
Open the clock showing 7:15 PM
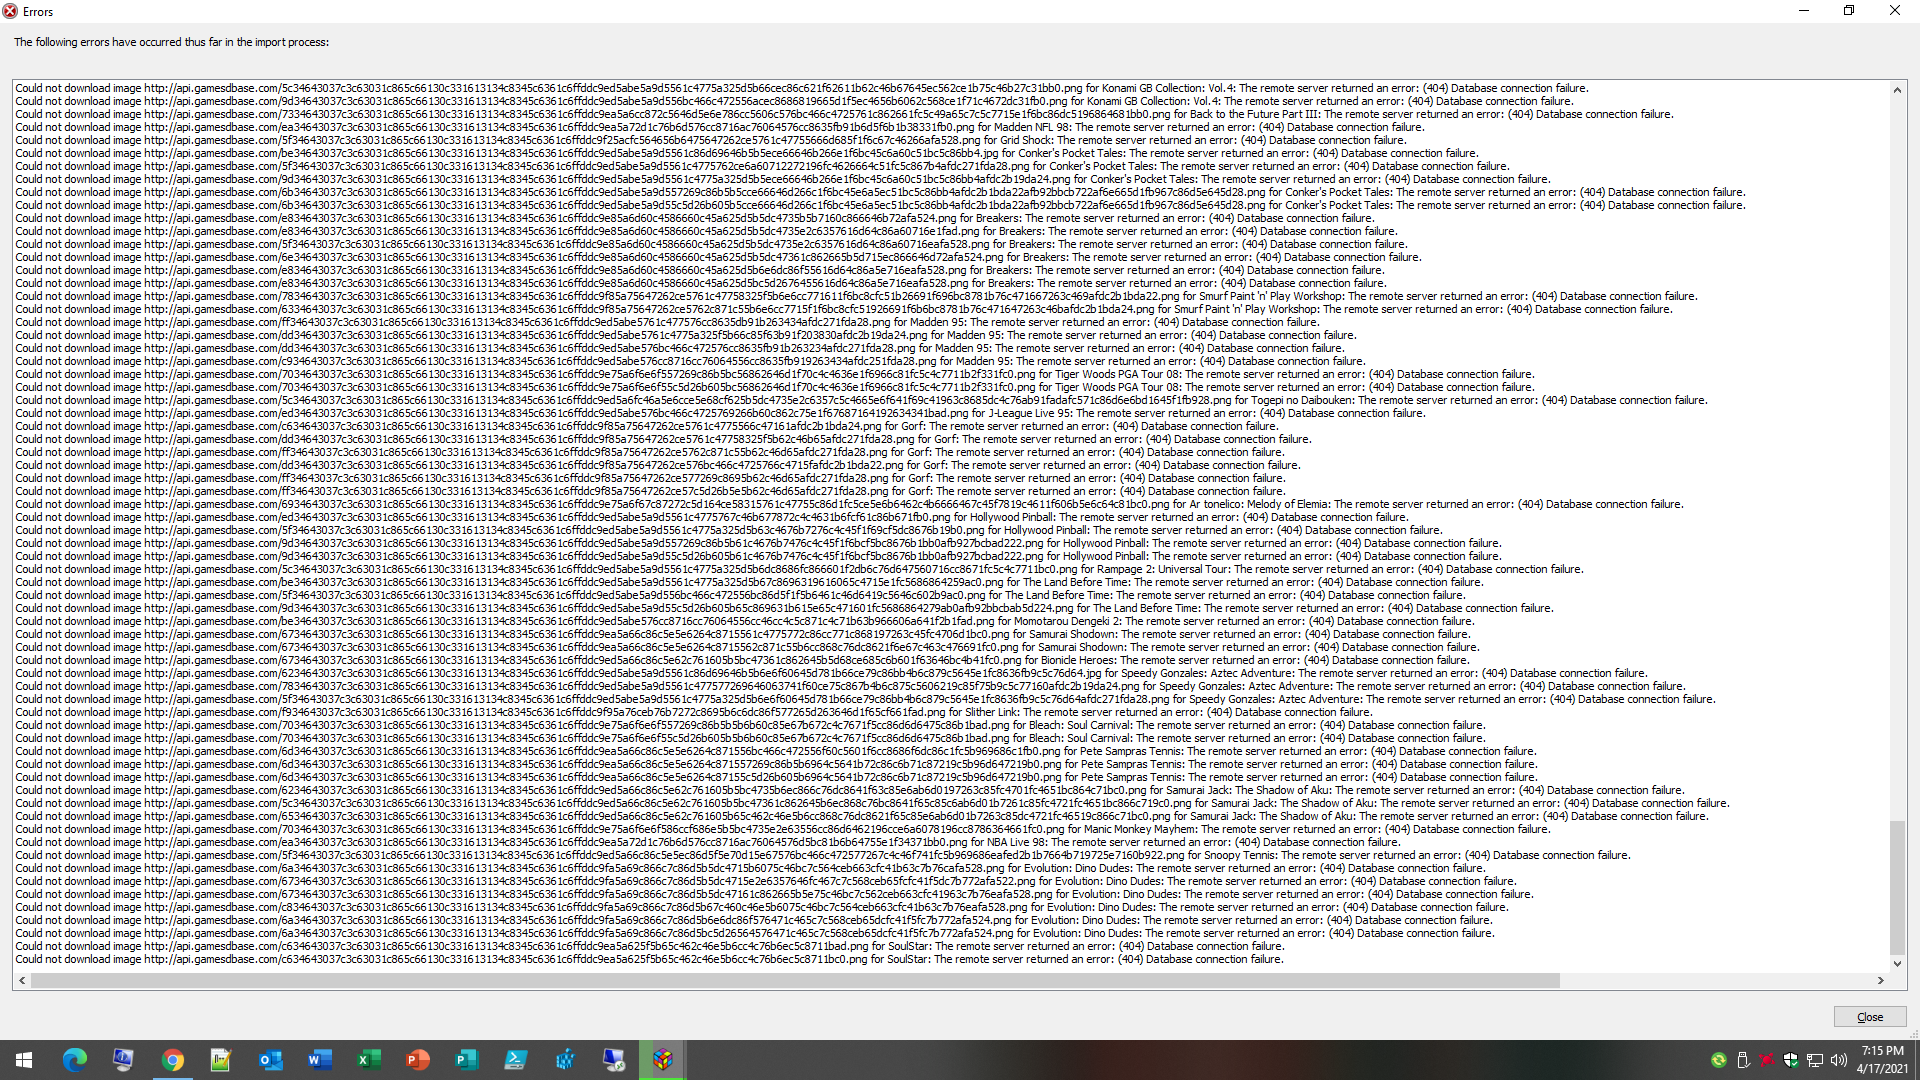tap(1883, 1060)
